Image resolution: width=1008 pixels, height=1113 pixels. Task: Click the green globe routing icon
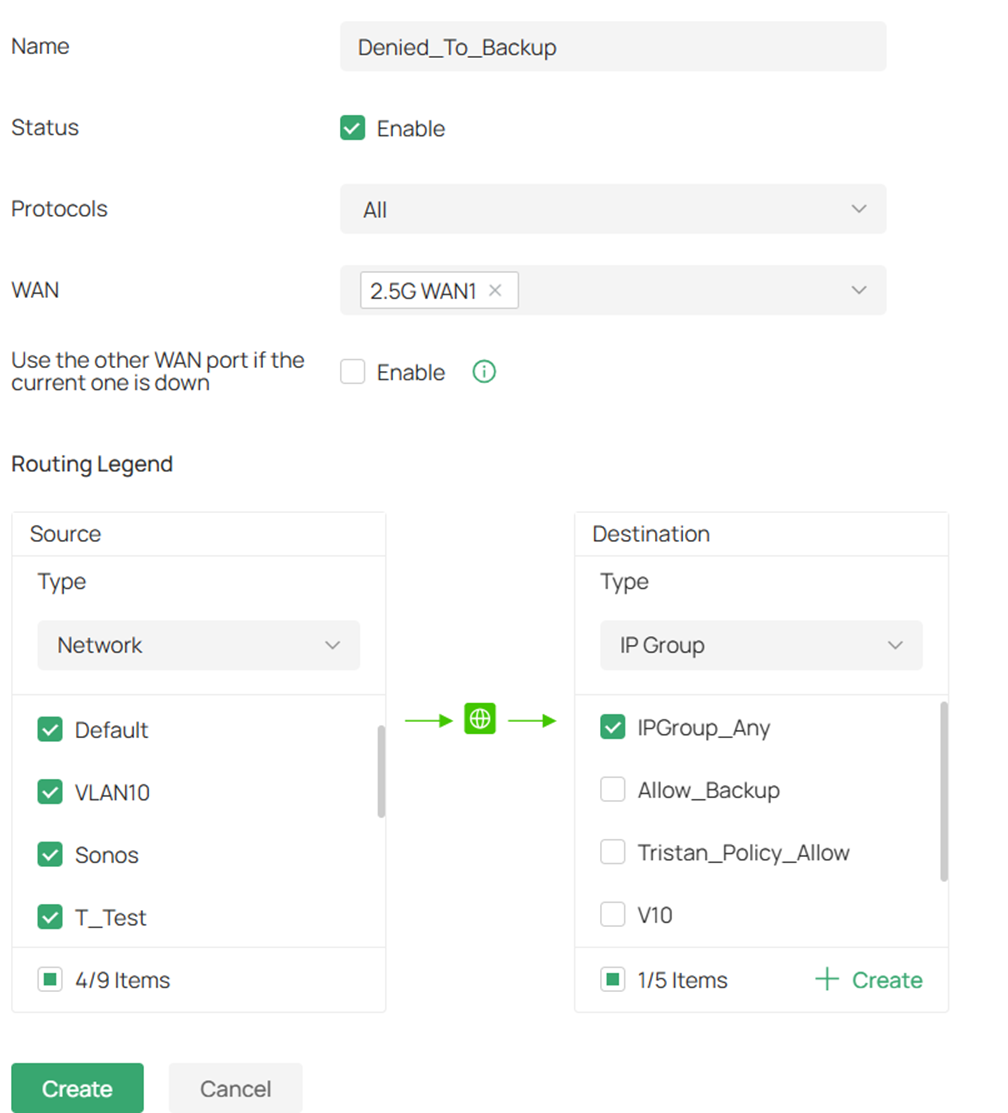480,719
